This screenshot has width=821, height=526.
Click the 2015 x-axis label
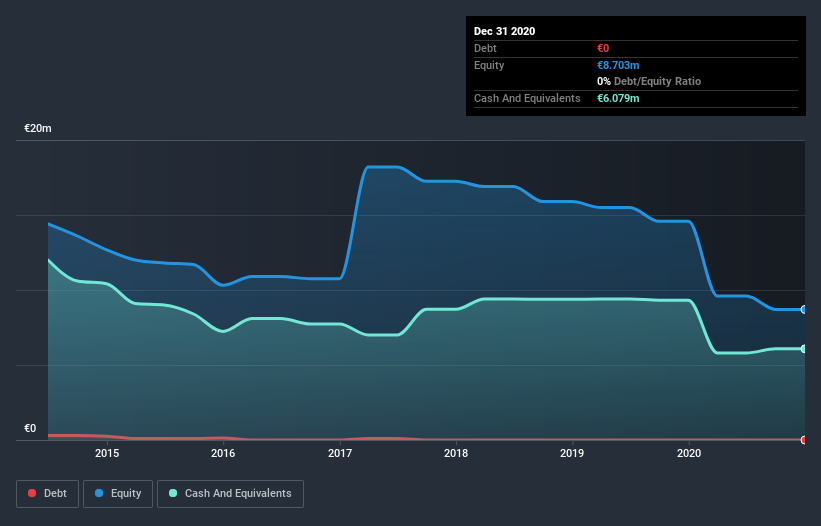(107, 453)
